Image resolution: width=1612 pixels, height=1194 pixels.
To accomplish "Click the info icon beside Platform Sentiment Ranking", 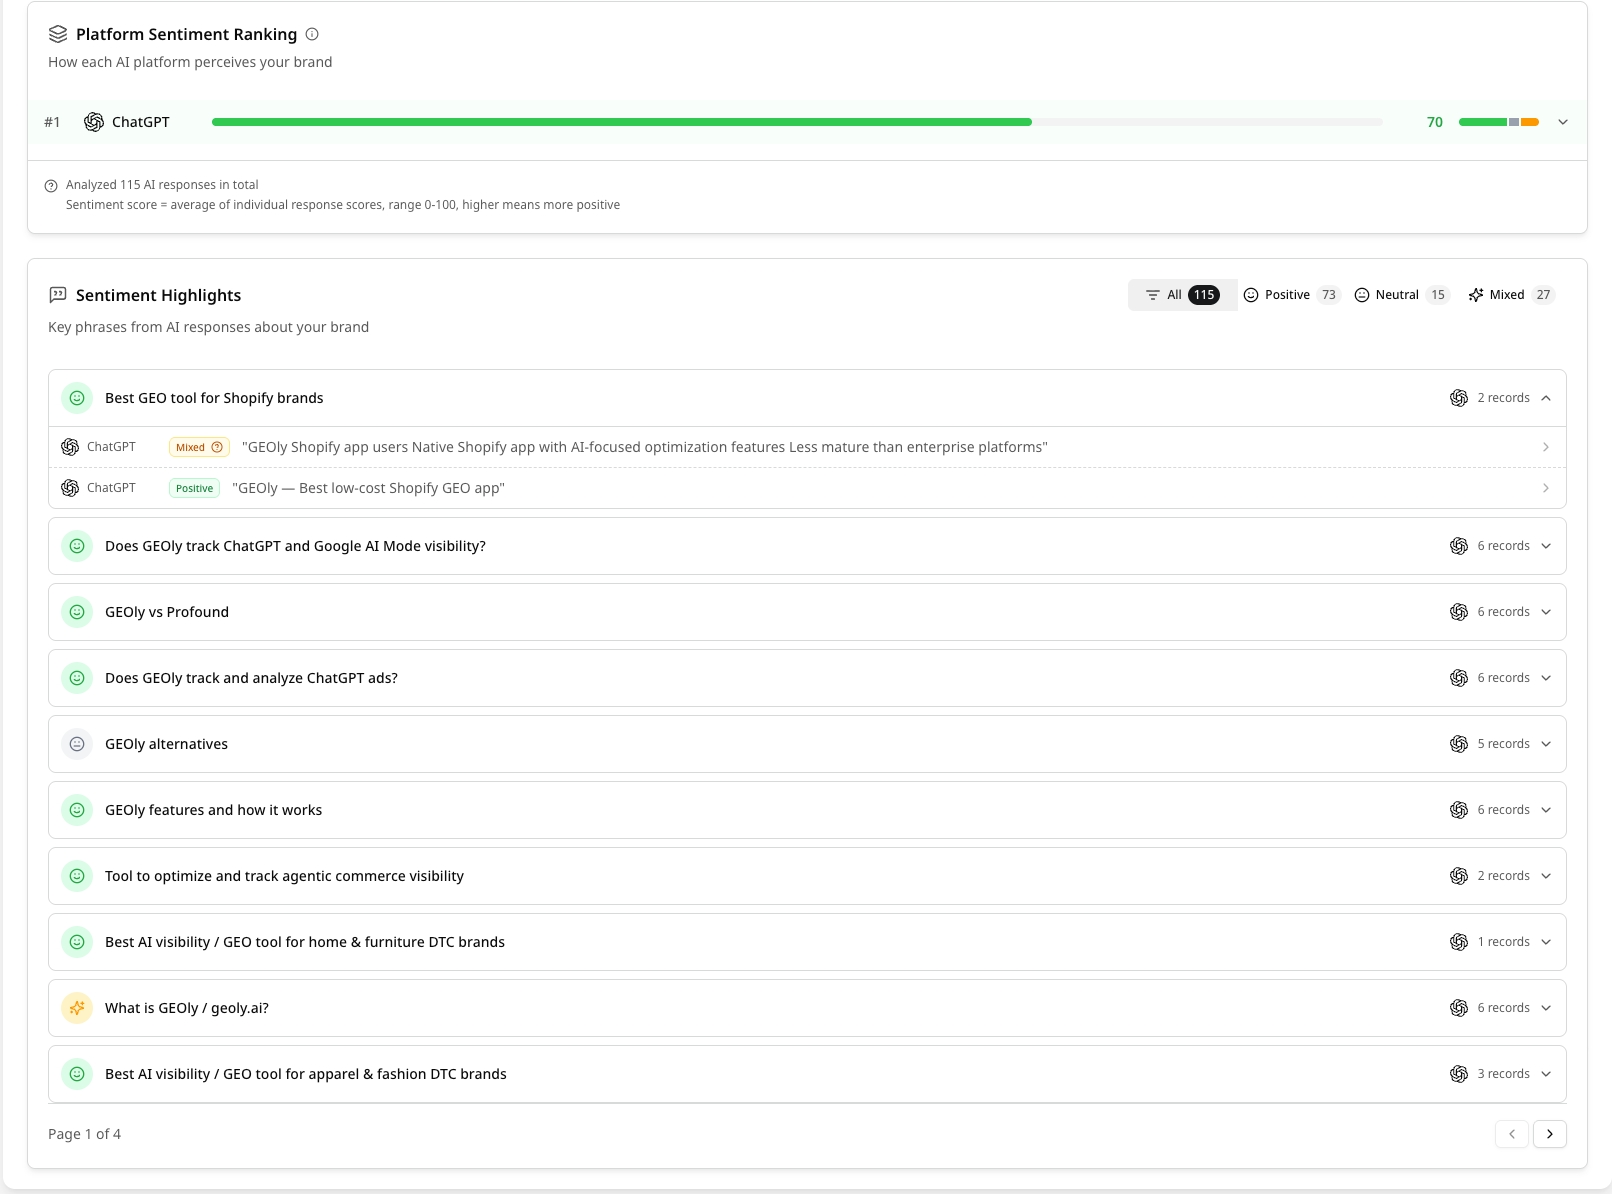I will (312, 34).
